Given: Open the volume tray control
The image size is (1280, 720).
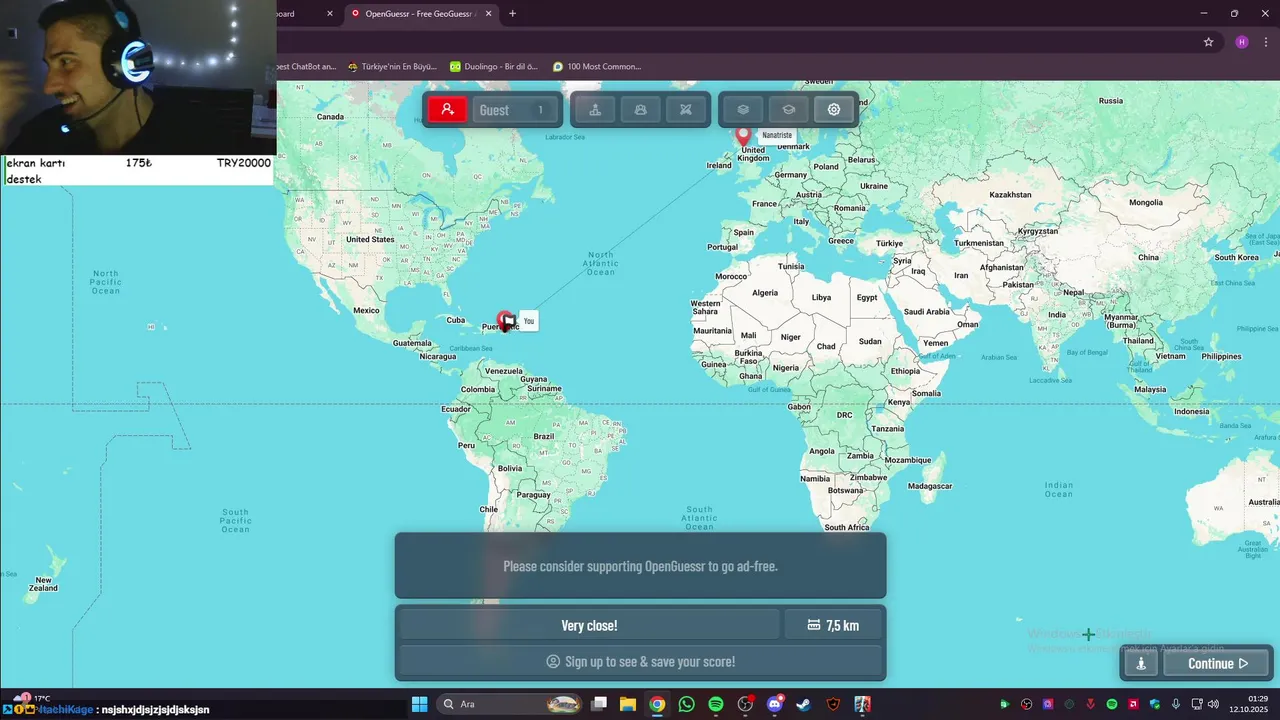Looking at the screenshot, I should (x=1214, y=704).
